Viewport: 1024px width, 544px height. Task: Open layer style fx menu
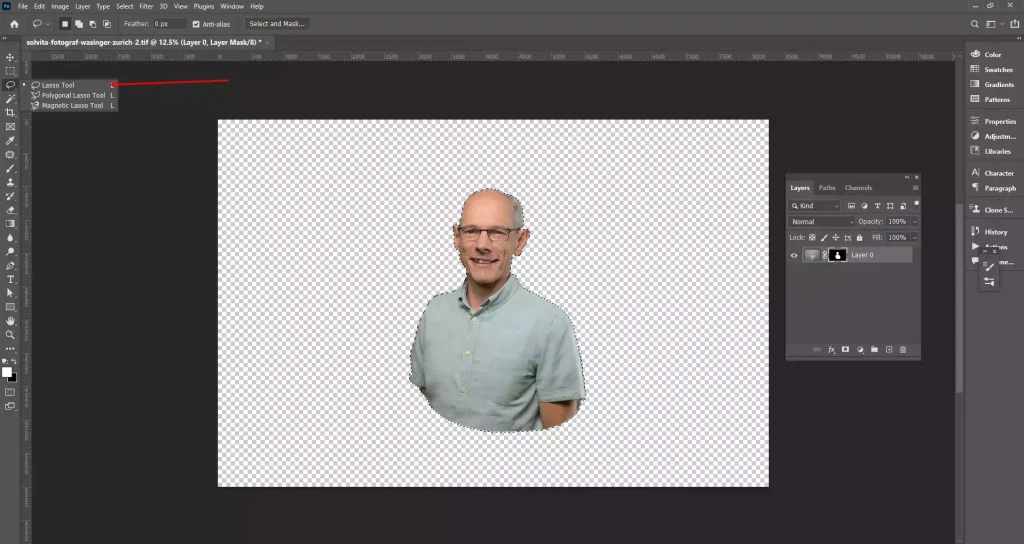click(x=831, y=350)
